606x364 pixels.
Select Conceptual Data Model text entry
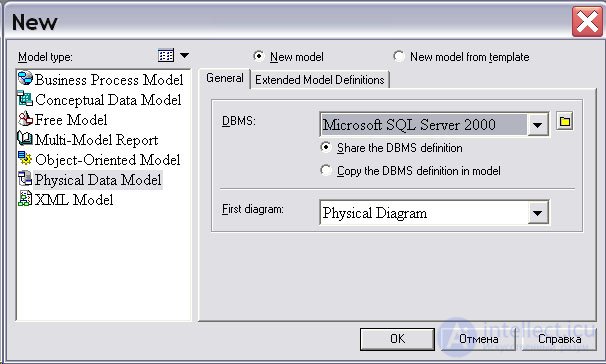[x=108, y=100]
